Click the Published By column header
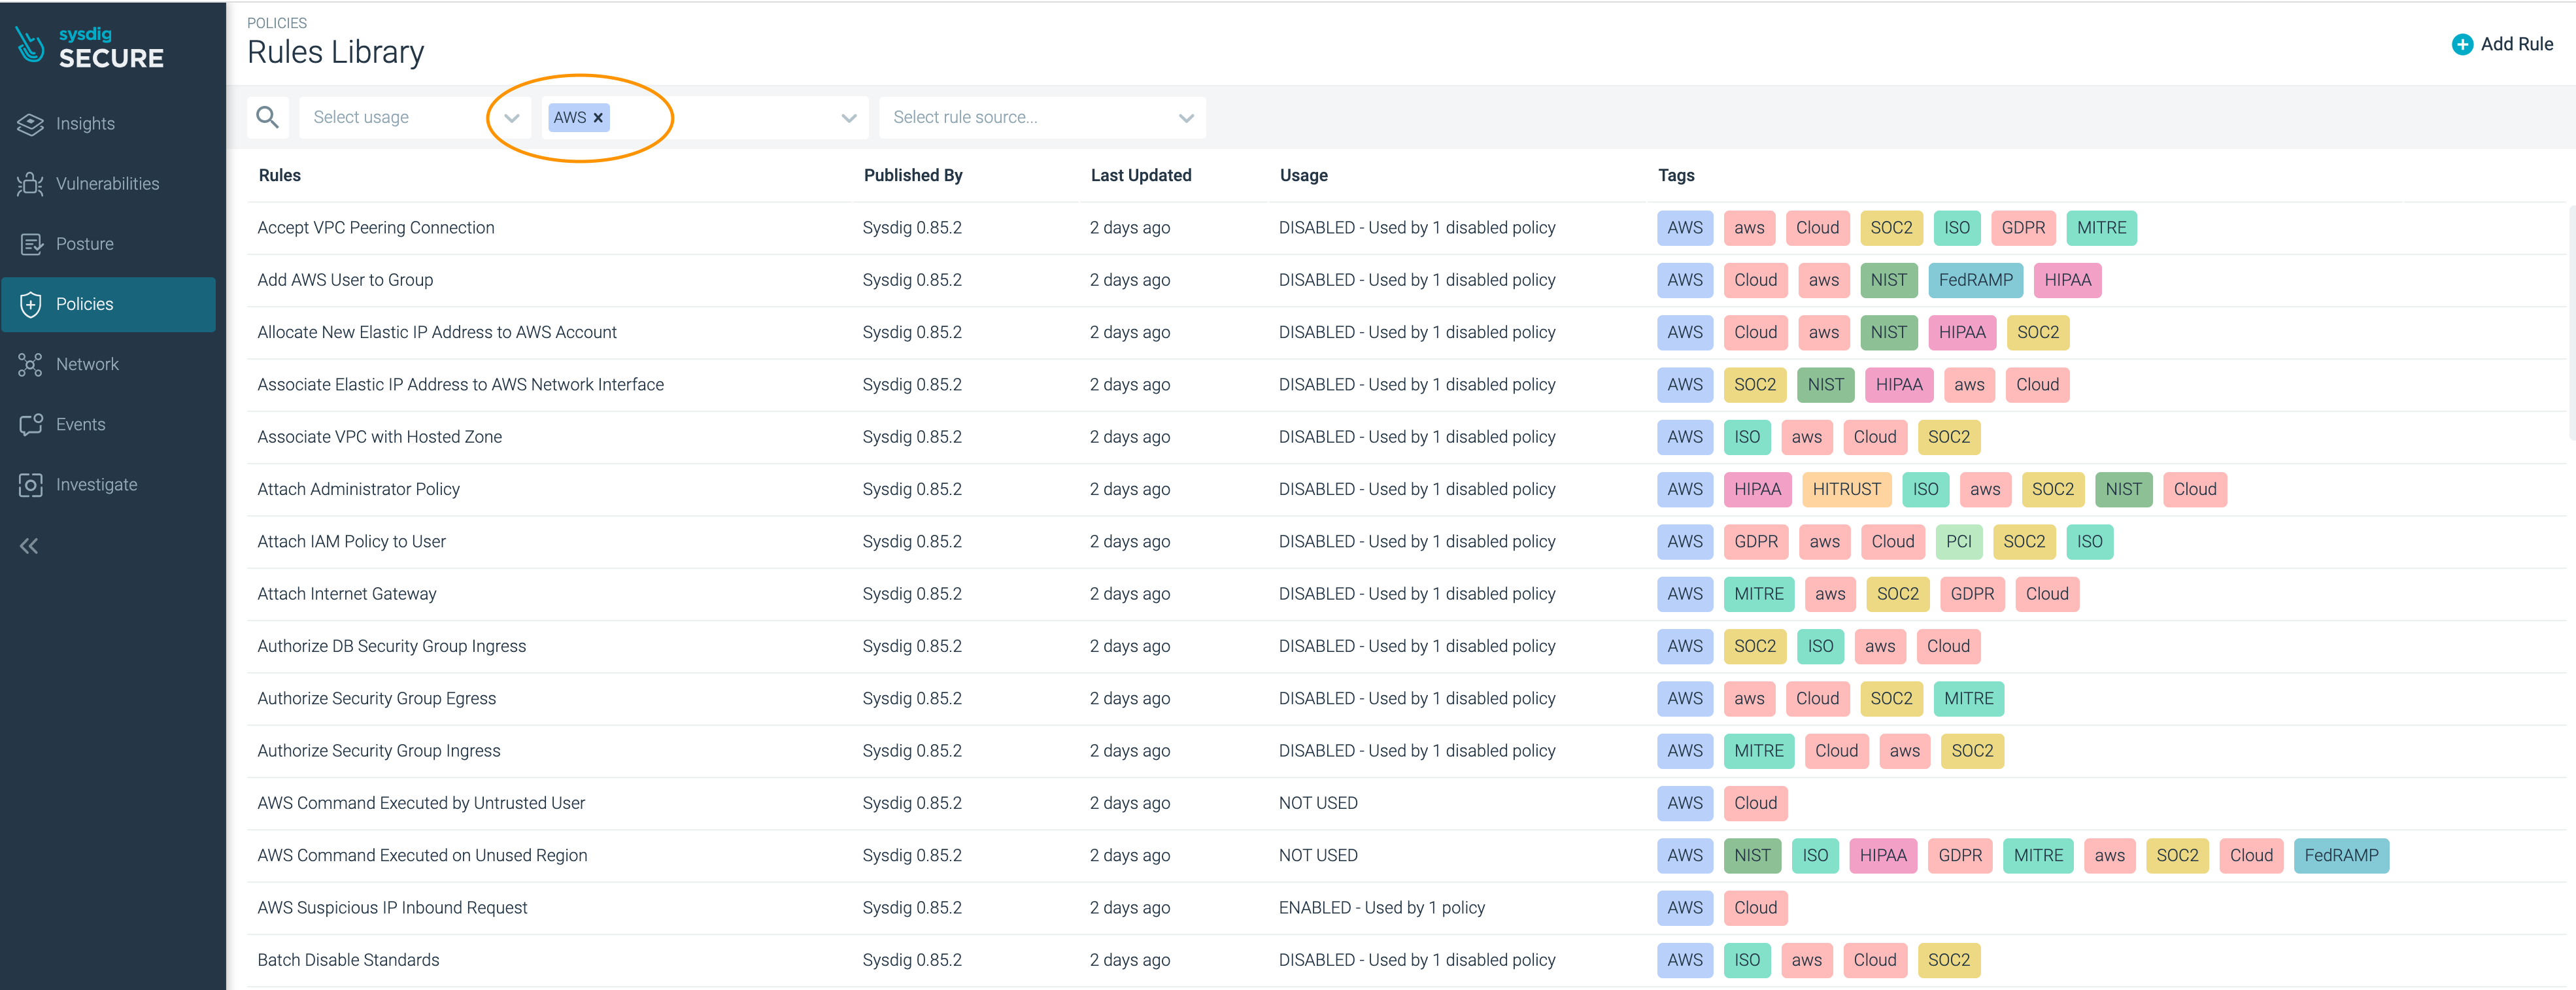The image size is (2576, 990). pos(913,175)
